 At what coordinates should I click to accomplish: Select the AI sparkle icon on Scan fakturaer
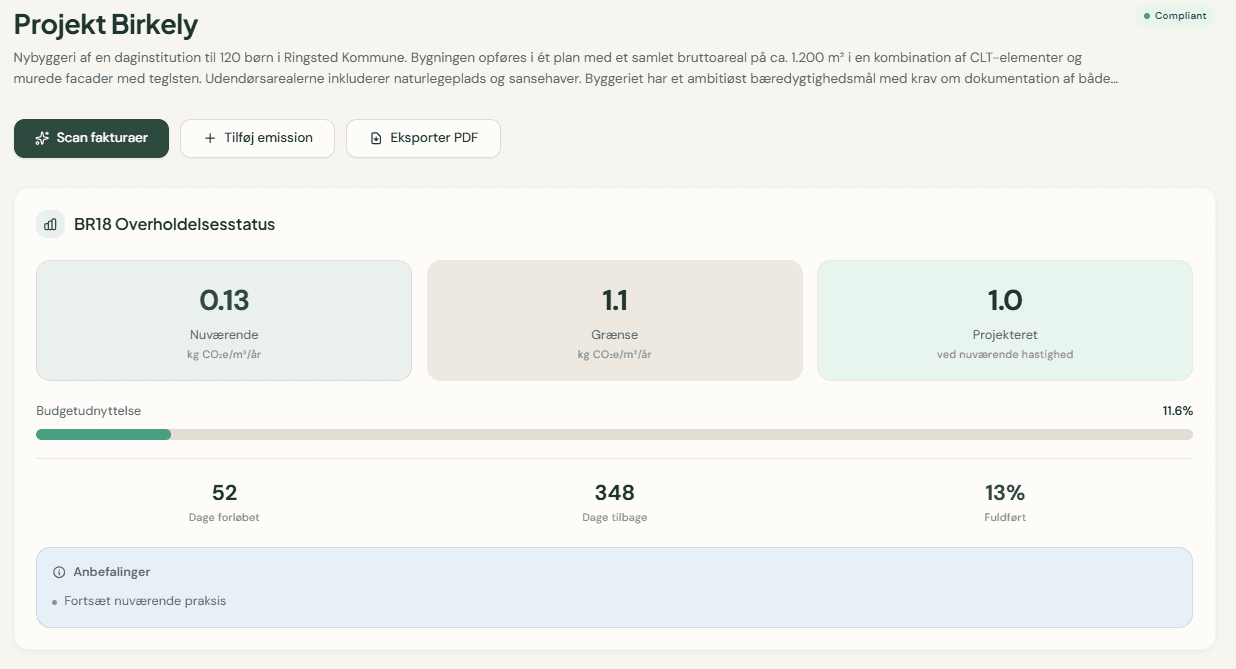point(41,138)
